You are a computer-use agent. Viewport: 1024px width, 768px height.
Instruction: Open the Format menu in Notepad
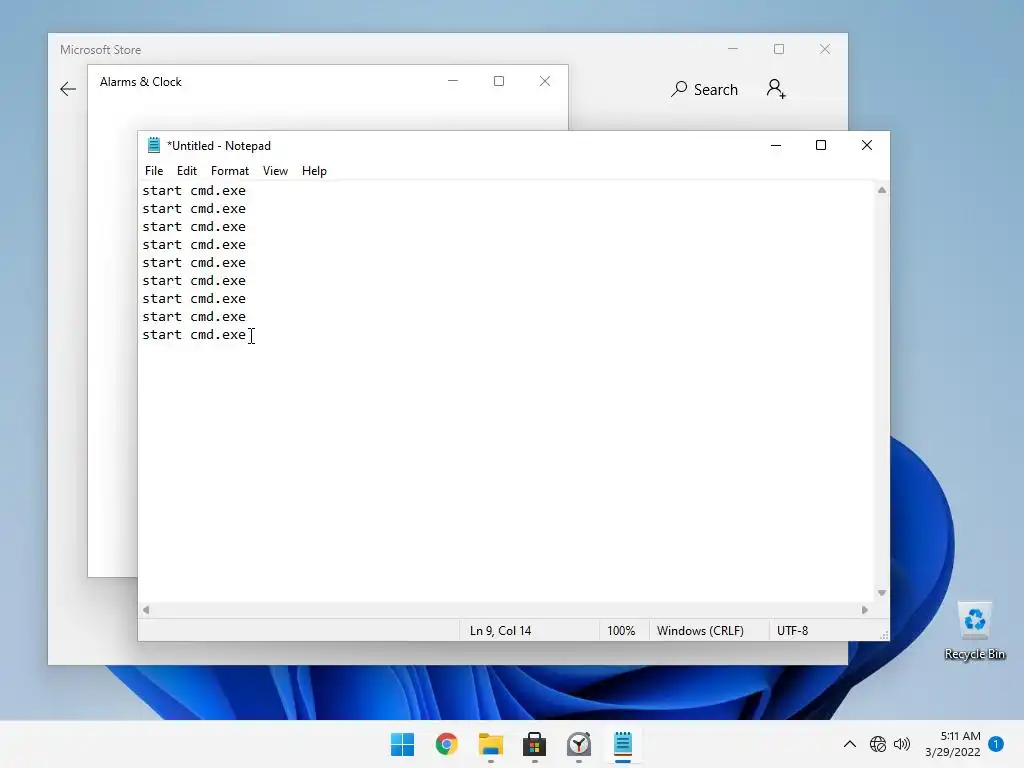coord(230,171)
